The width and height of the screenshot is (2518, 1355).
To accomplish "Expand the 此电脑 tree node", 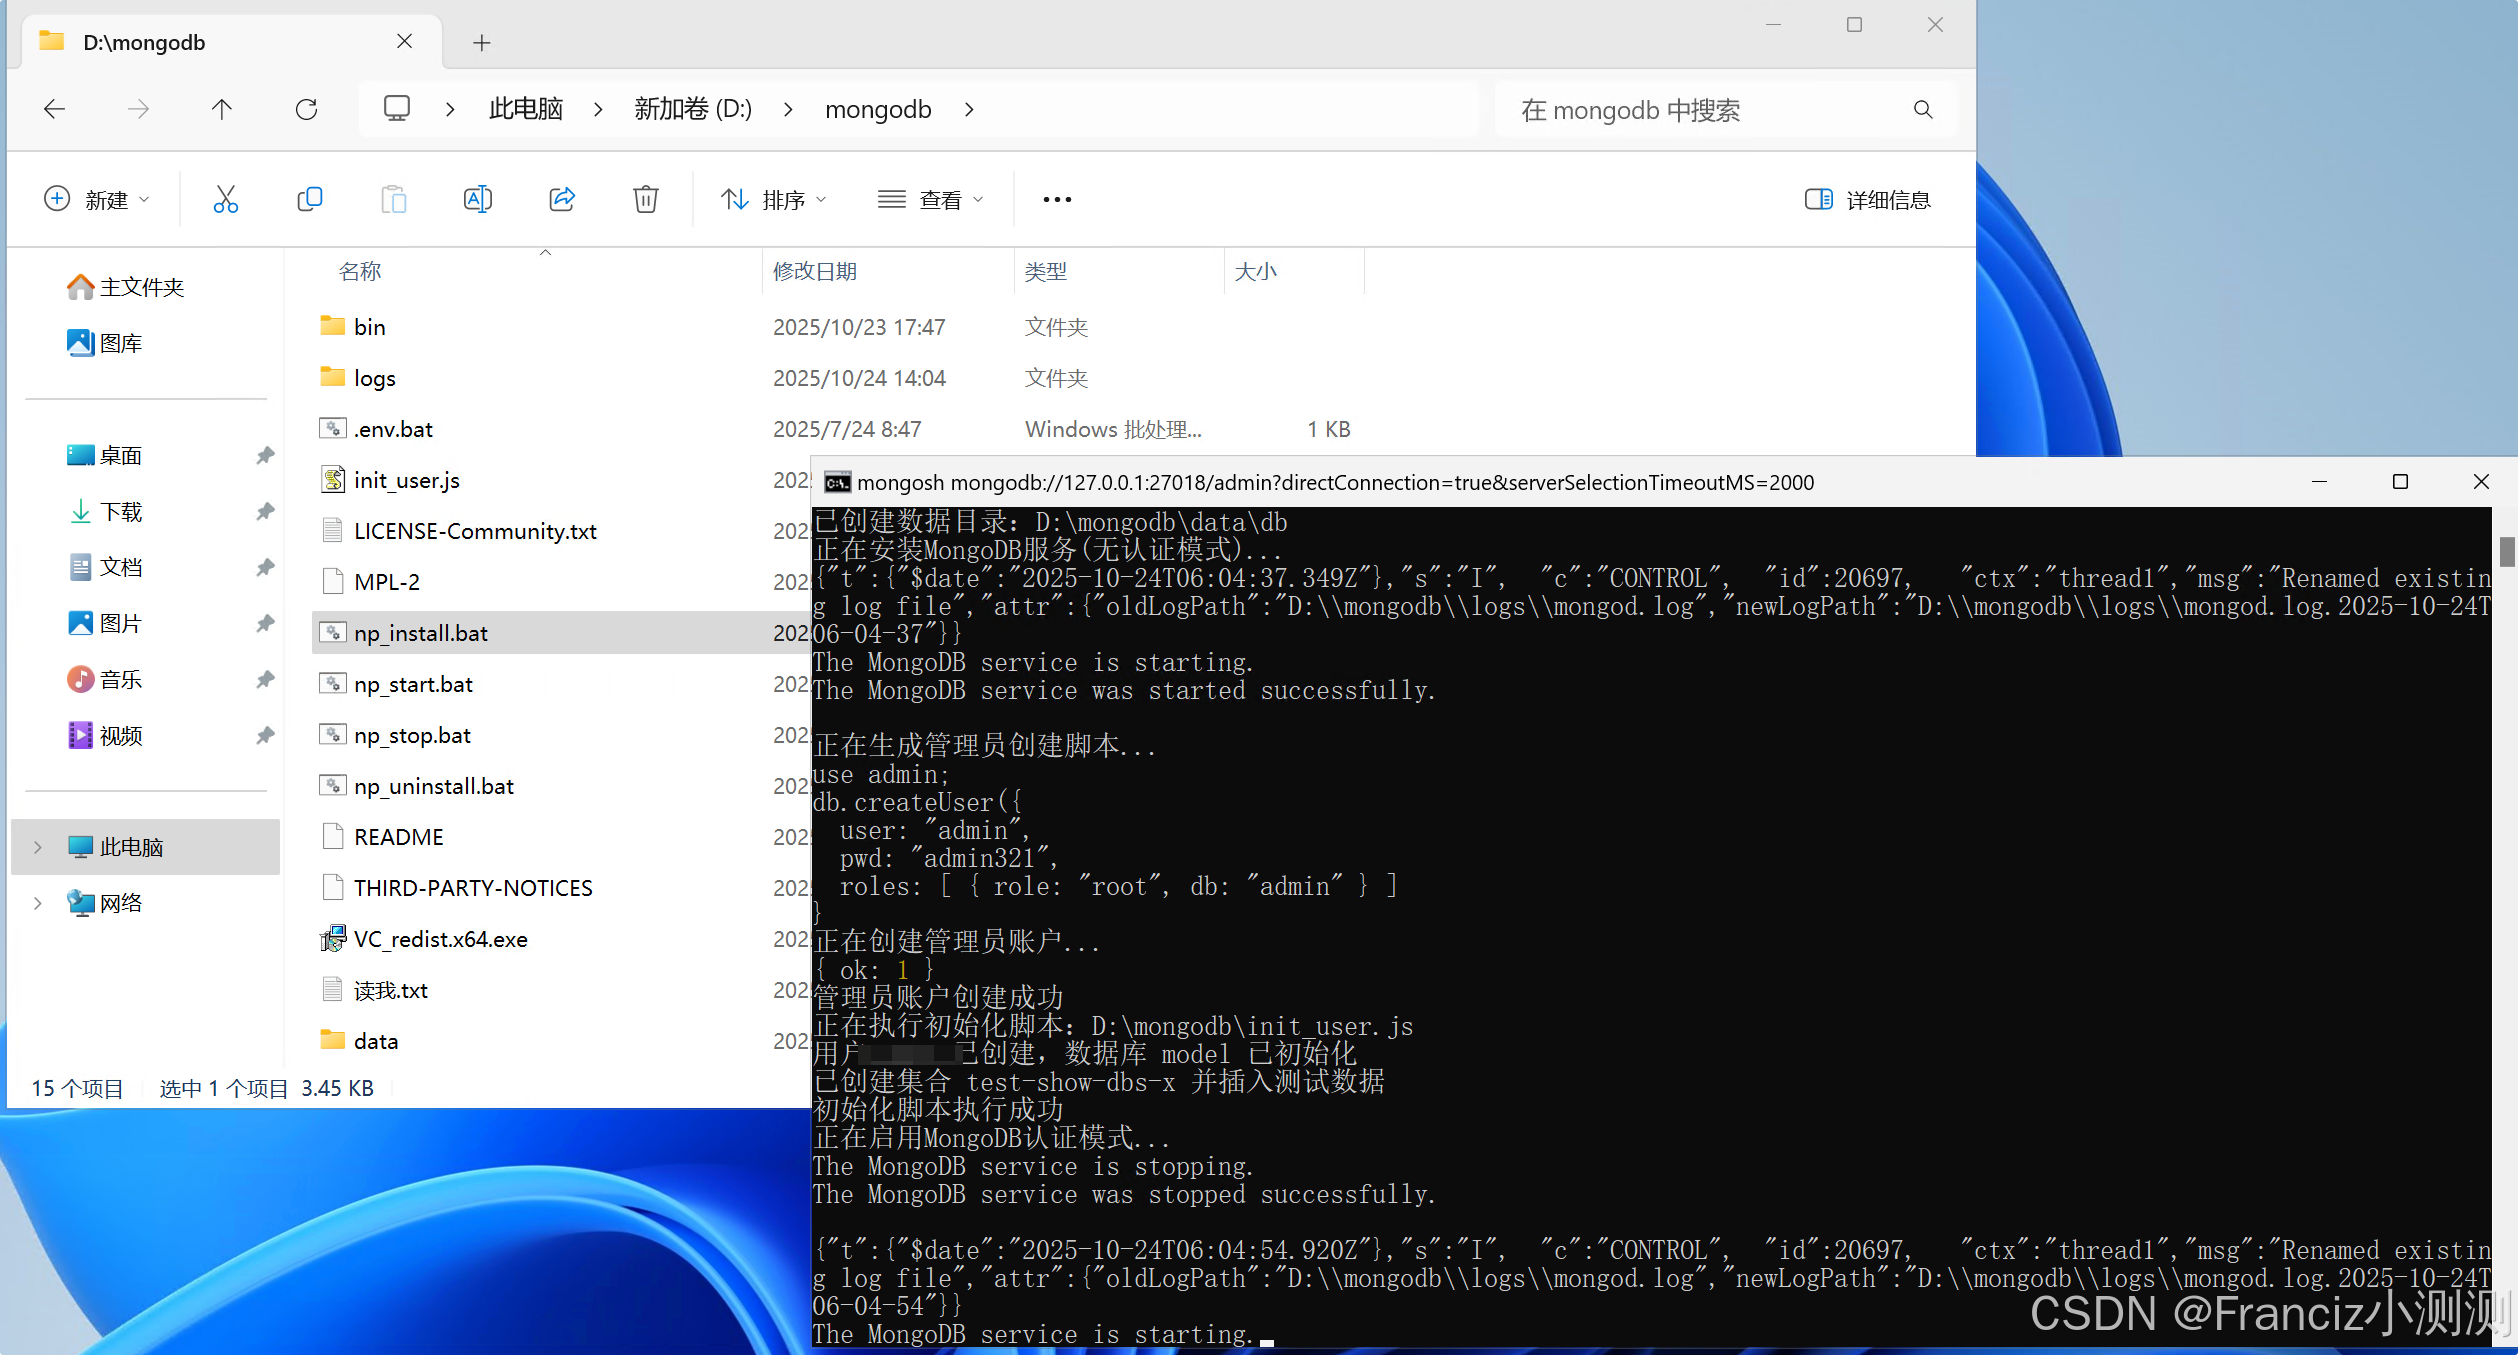I will (x=38, y=847).
